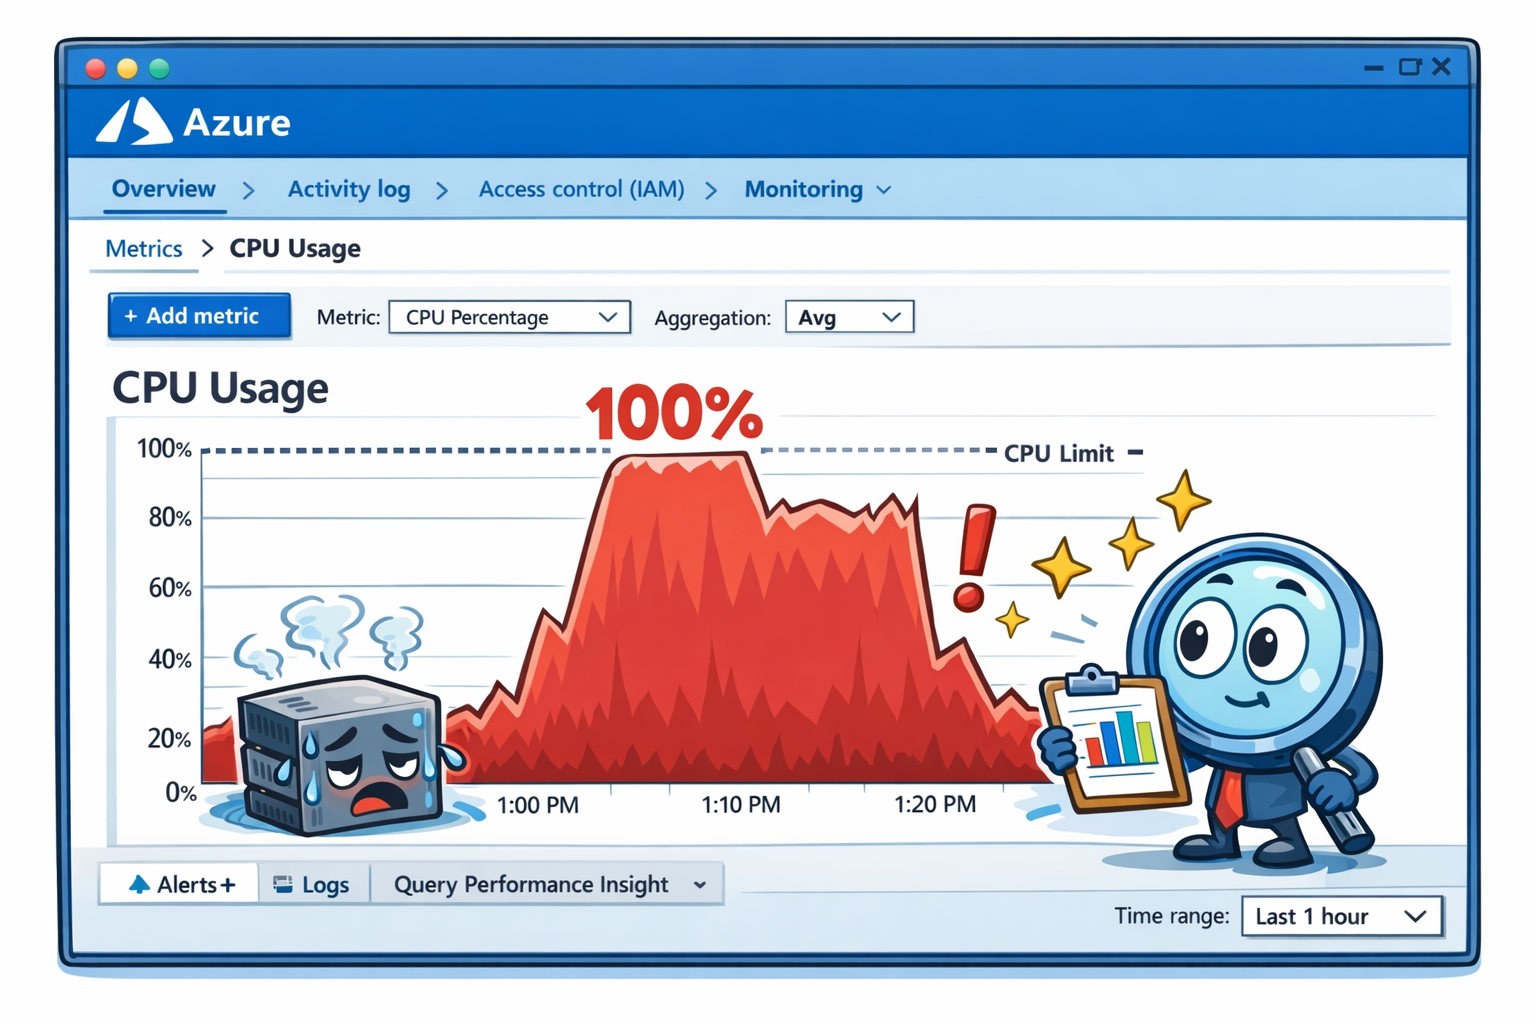This screenshot has height=1024, width=1536.
Task: Click the 60% y-axis label
Action: tap(170, 588)
